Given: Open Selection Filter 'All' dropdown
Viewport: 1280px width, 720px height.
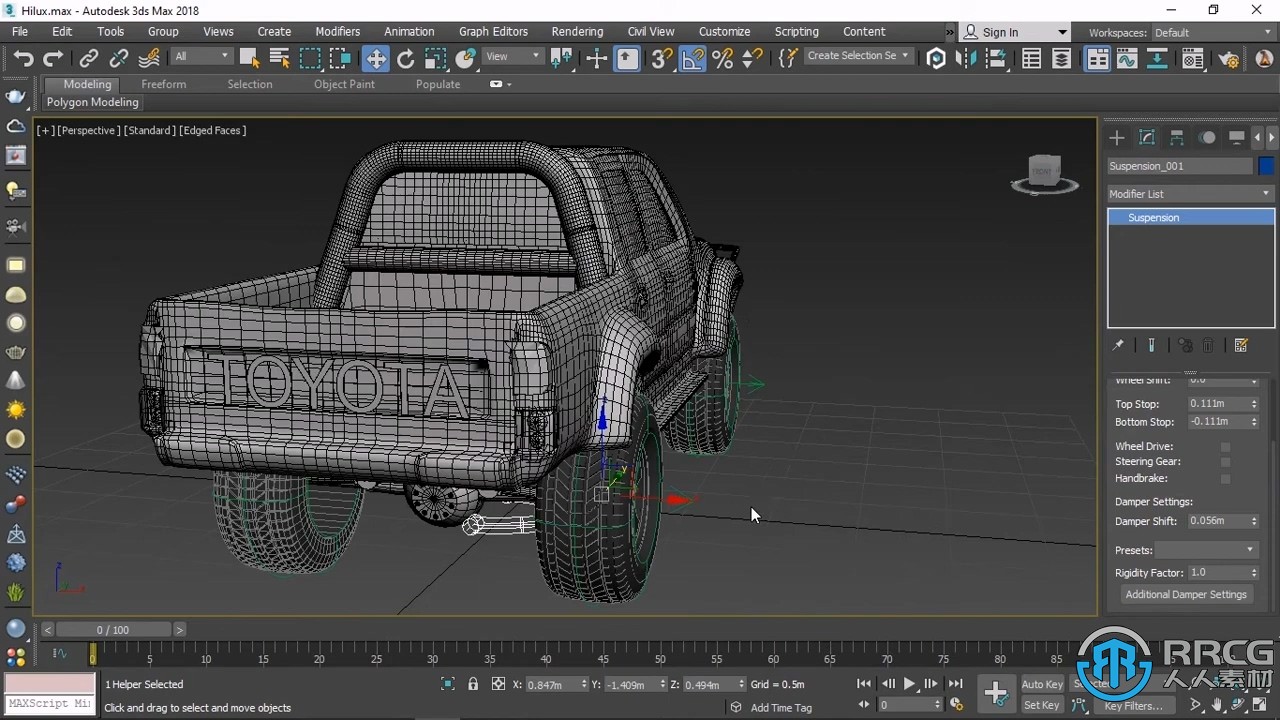Looking at the screenshot, I should pyautogui.click(x=201, y=56).
